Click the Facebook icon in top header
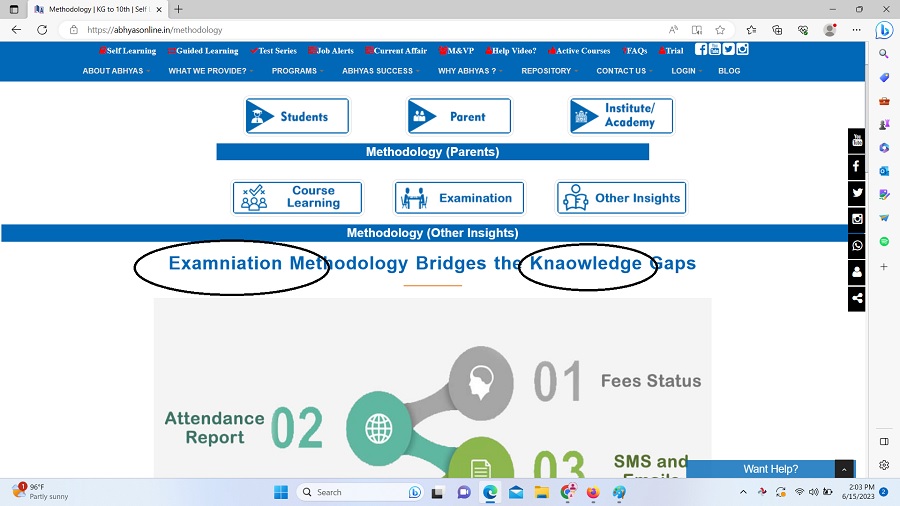900x506 pixels. coord(701,49)
